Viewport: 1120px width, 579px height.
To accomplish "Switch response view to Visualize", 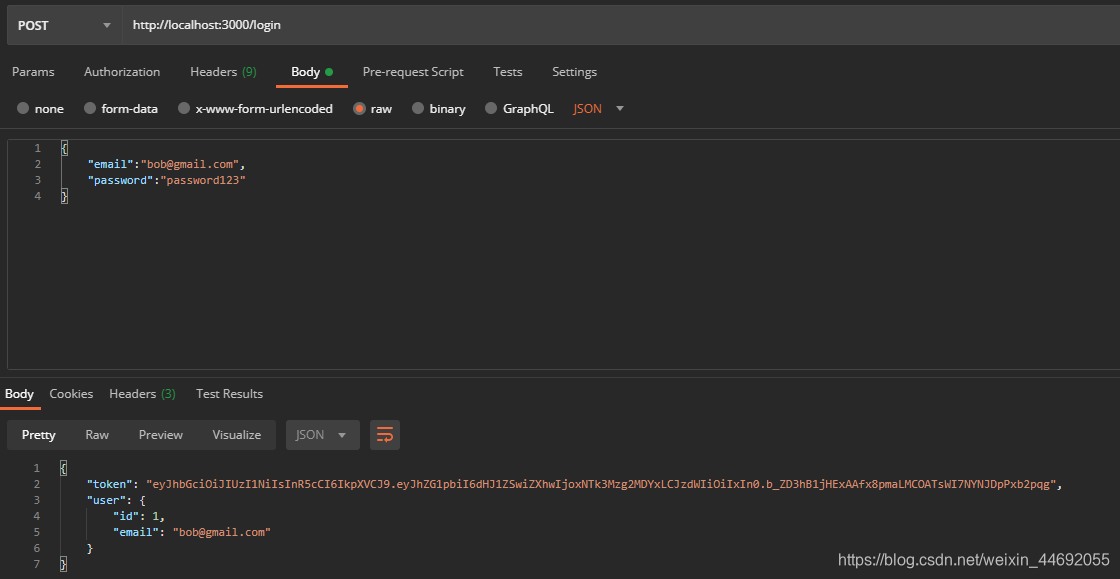I will pos(236,435).
